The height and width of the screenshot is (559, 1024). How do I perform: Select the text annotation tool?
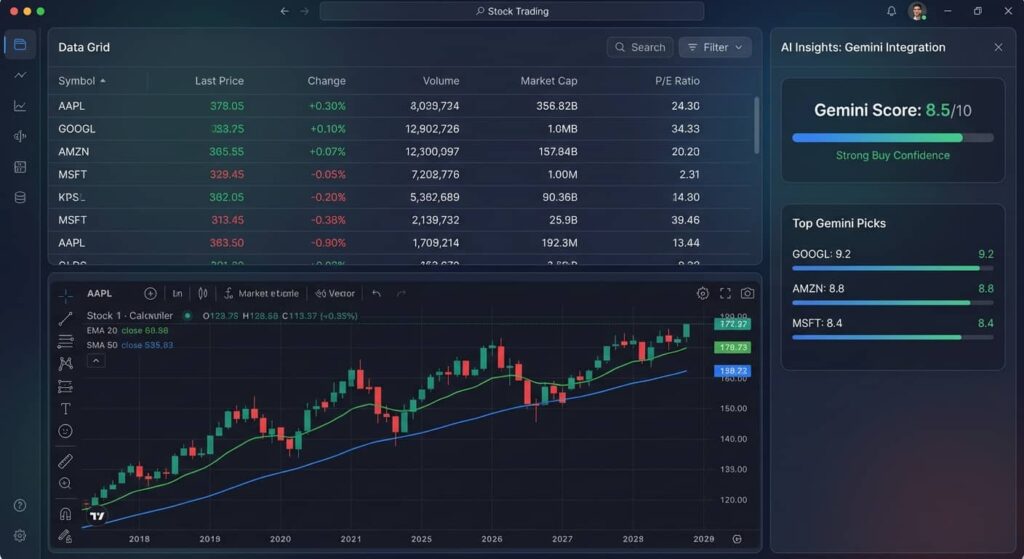click(x=65, y=409)
